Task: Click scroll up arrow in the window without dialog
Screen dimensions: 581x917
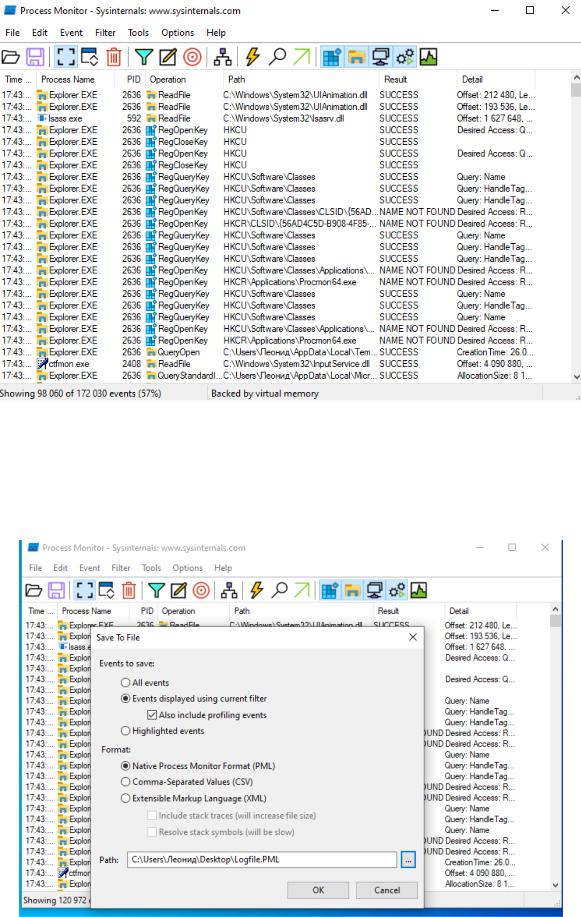Action: point(576,78)
